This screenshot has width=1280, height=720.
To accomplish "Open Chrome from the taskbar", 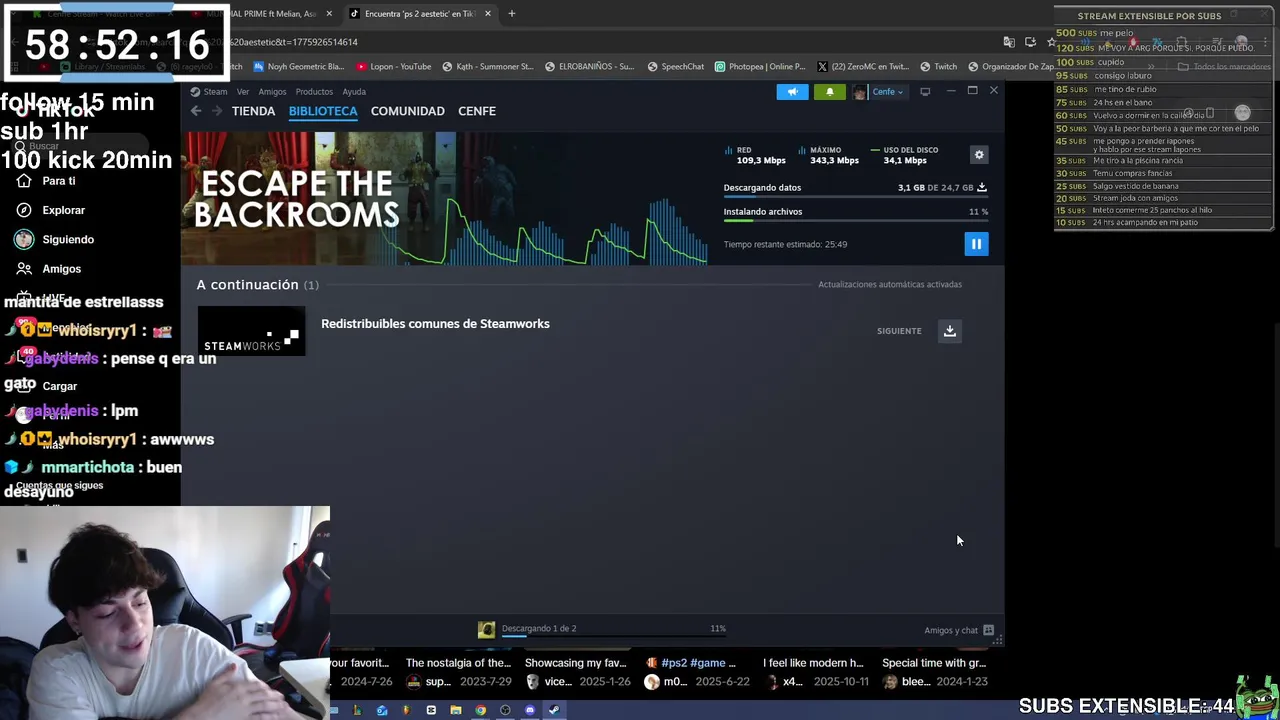I will (x=480, y=710).
